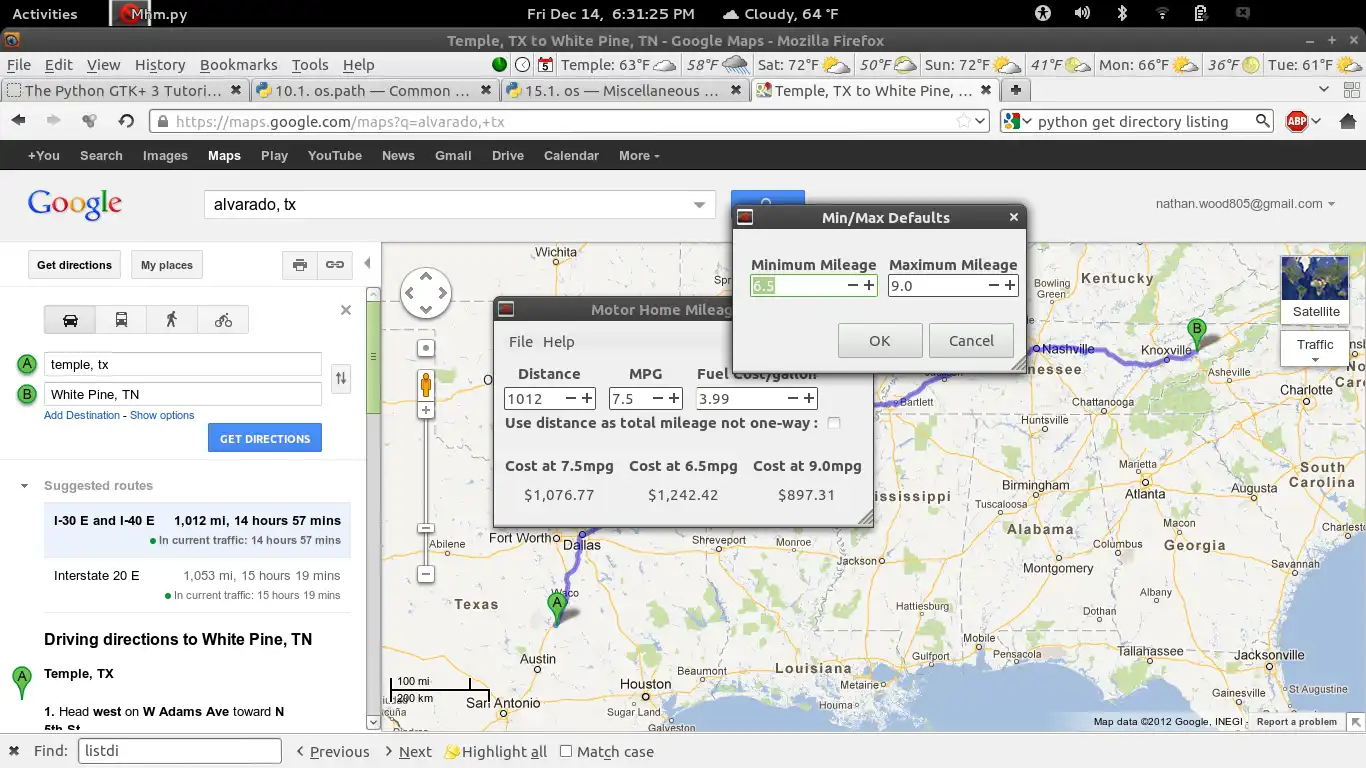Swap start and end destinations
This screenshot has width=1366, height=768.
coord(341,379)
